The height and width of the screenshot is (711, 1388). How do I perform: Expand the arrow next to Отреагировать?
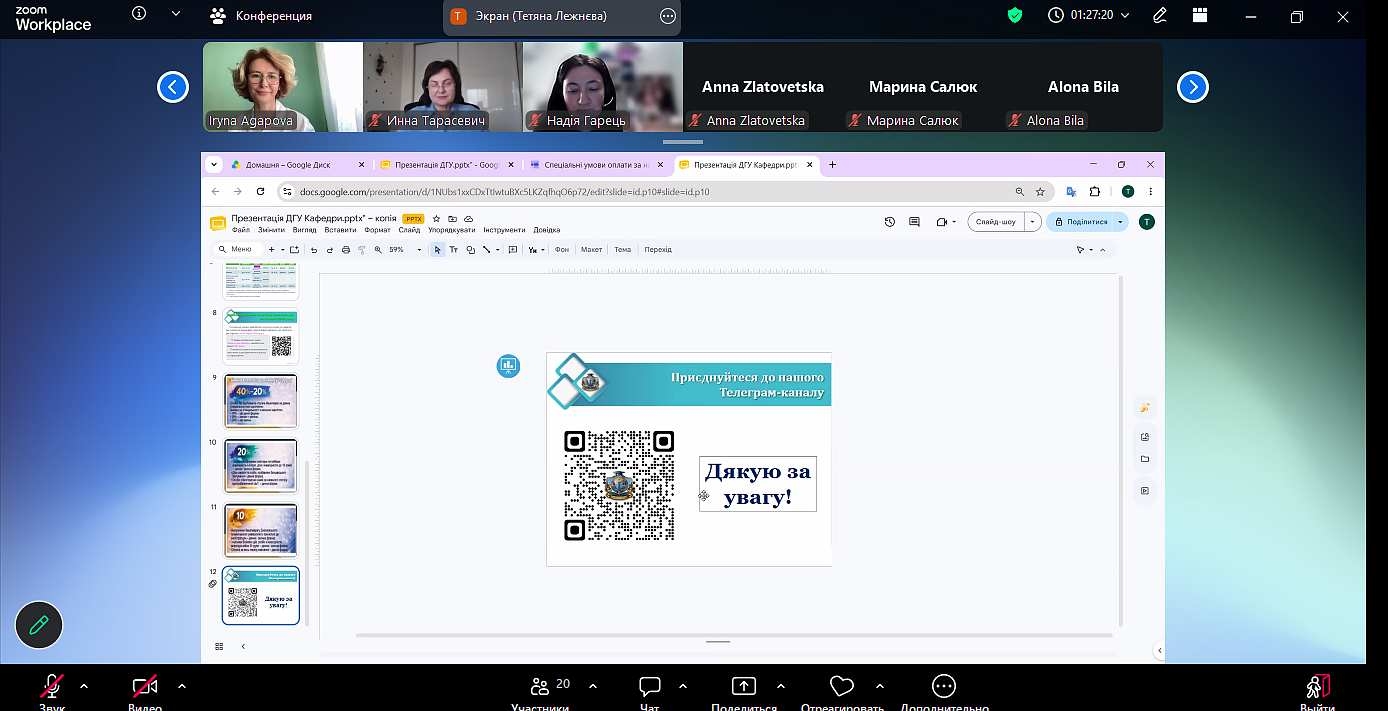click(880, 686)
